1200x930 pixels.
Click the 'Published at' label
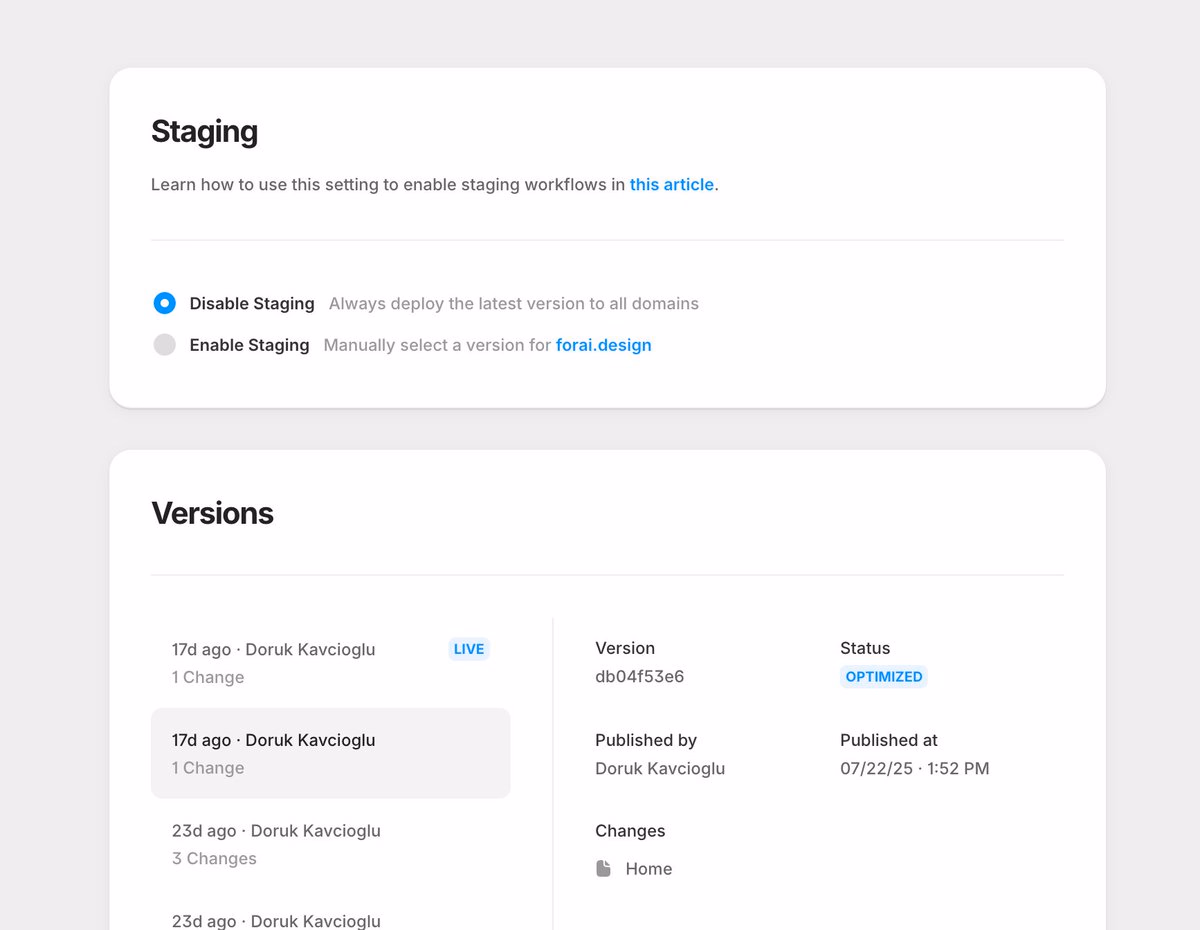point(889,740)
